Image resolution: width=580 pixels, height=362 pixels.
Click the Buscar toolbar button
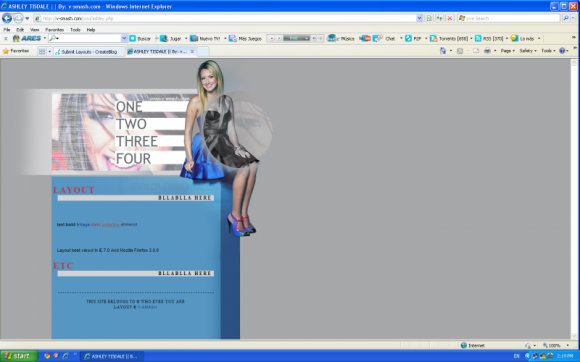tap(140, 38)
